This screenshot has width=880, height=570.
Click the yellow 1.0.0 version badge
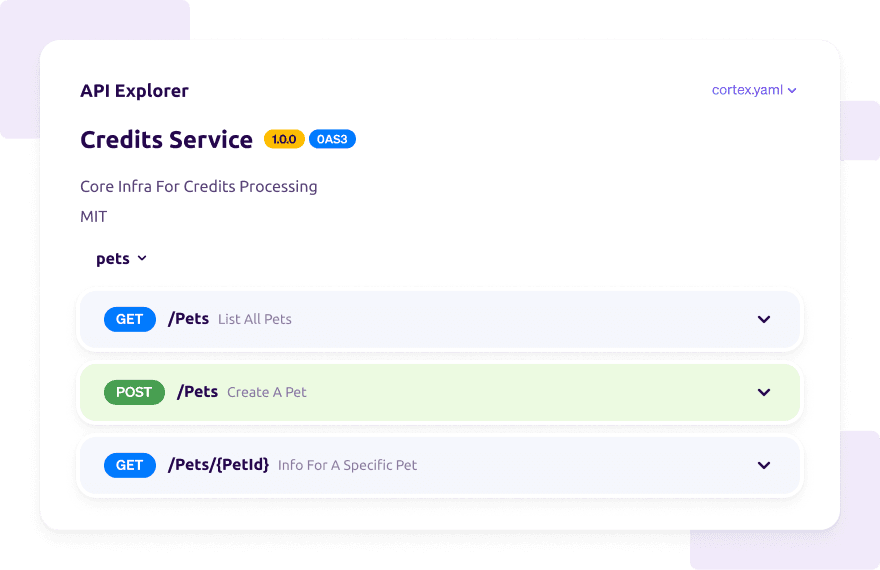[284, 140]
